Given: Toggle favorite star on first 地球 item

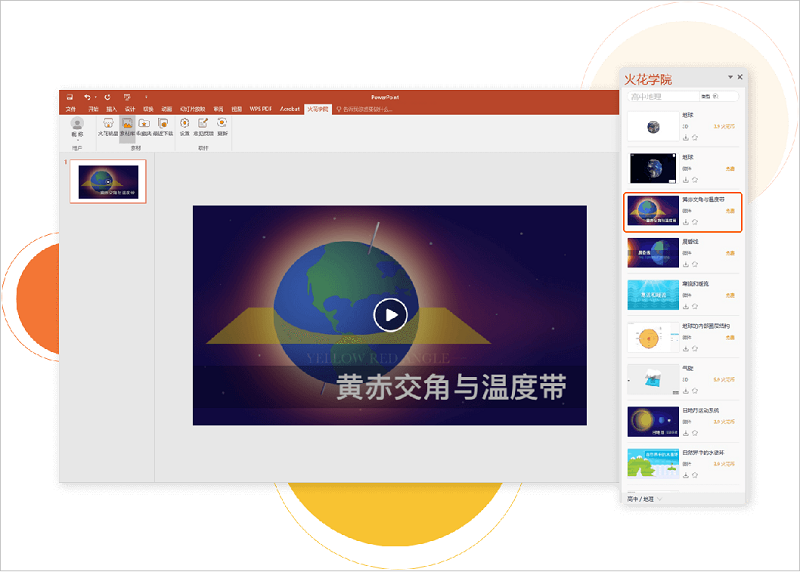Looking at the screenshot, I should tap(695, 138).
